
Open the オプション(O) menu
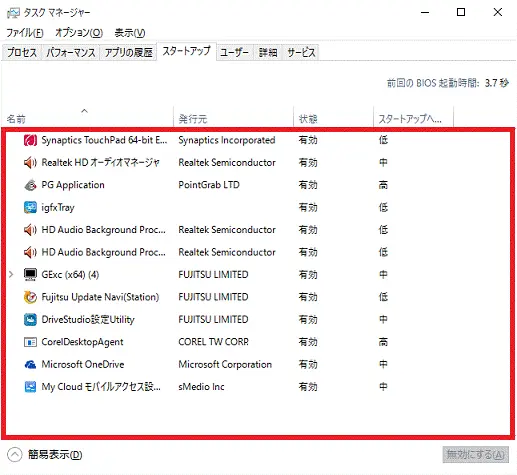point(79,33)
